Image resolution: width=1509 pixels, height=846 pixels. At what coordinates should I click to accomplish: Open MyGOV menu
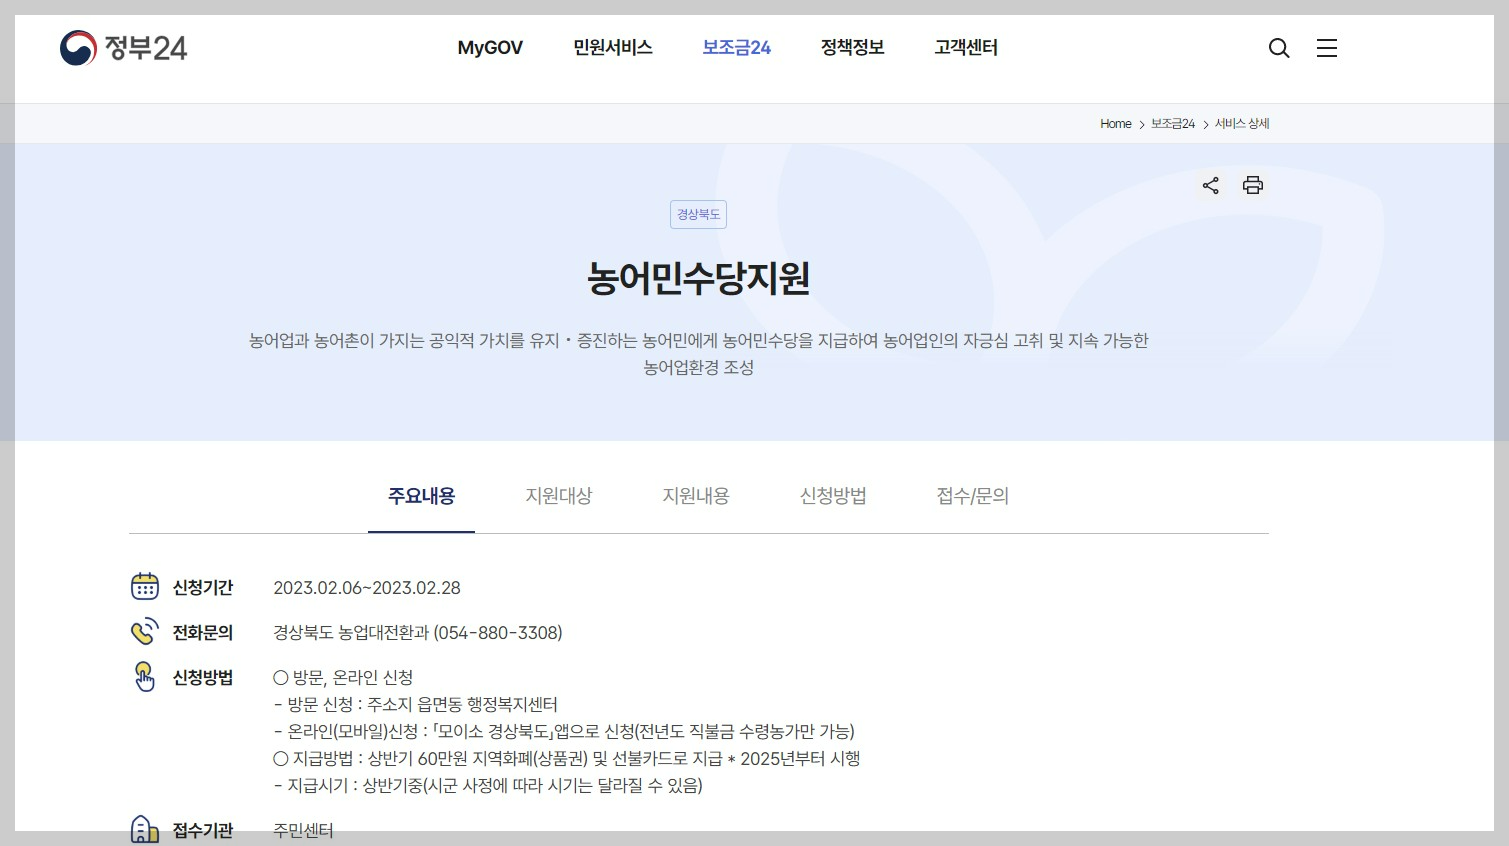pyautogui.click(x=490, y=48)
